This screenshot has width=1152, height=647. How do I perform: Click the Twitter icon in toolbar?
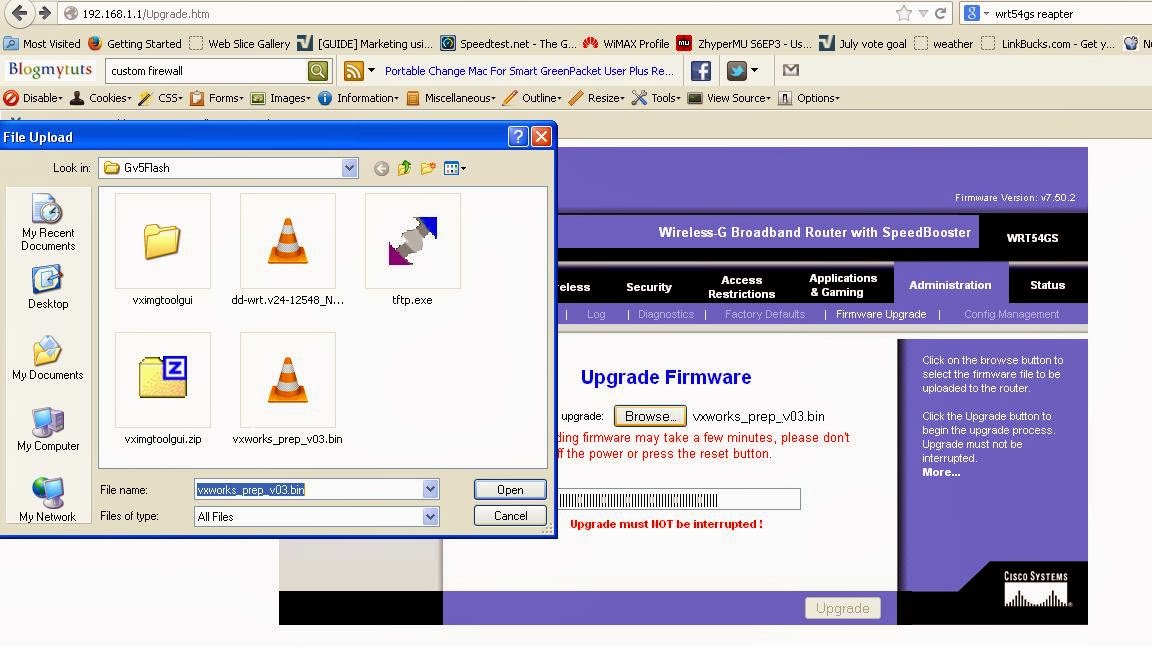click(x=736, y=71)
